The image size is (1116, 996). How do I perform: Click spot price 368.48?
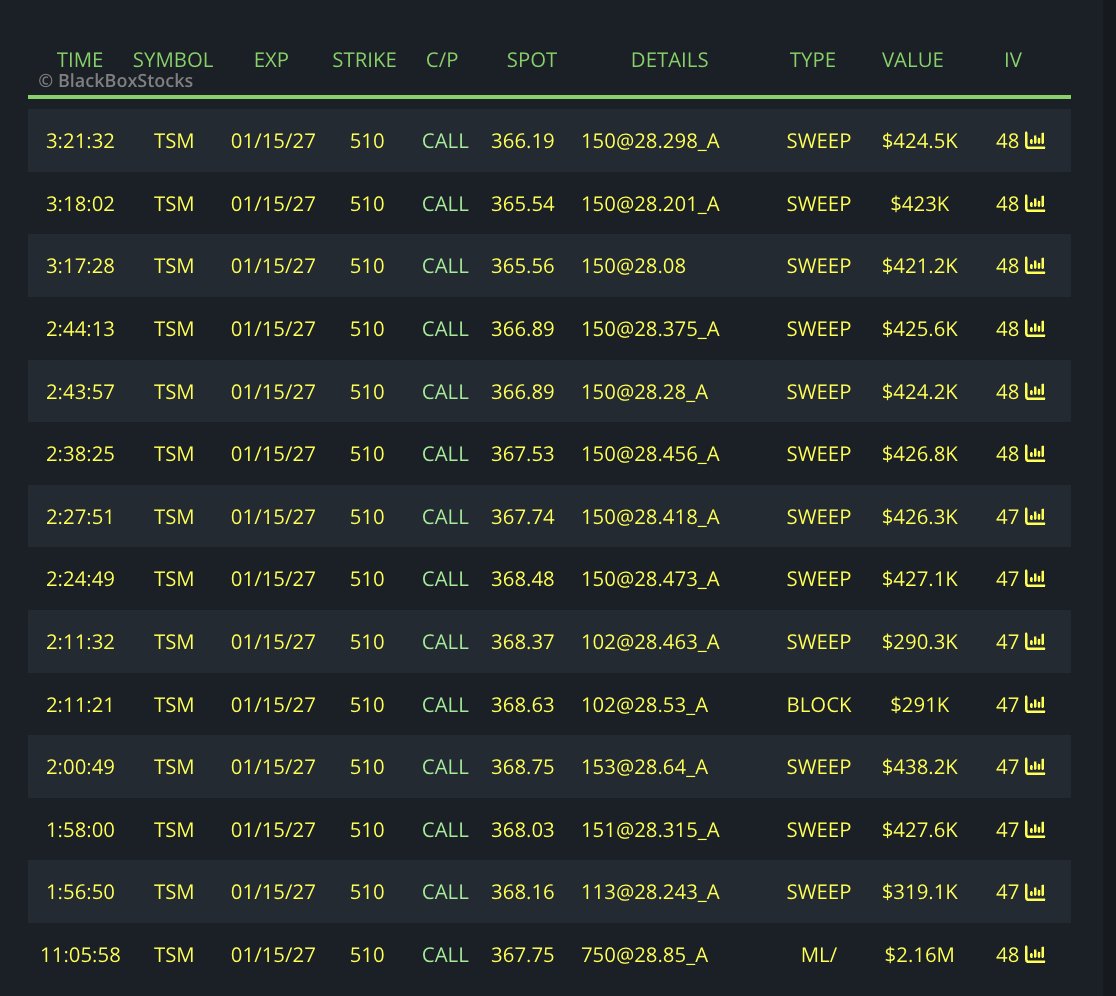click(x=522, y=579)
